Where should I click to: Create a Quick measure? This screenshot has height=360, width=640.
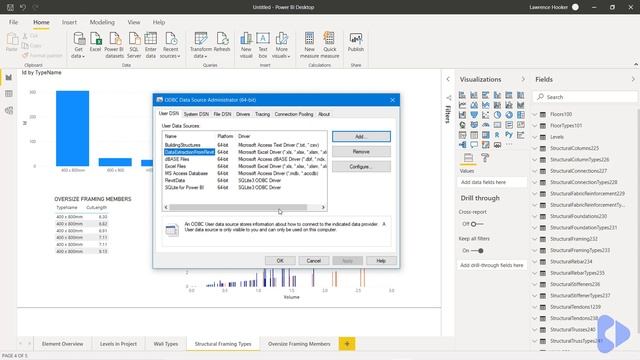pyautogui.click(x=330, y=45)
